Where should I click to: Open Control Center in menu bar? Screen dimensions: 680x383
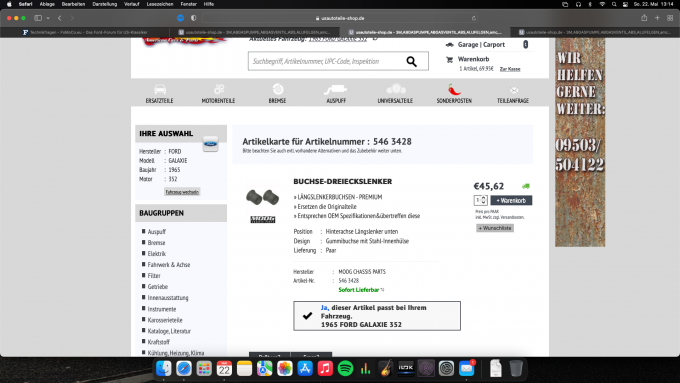(625, 4)
